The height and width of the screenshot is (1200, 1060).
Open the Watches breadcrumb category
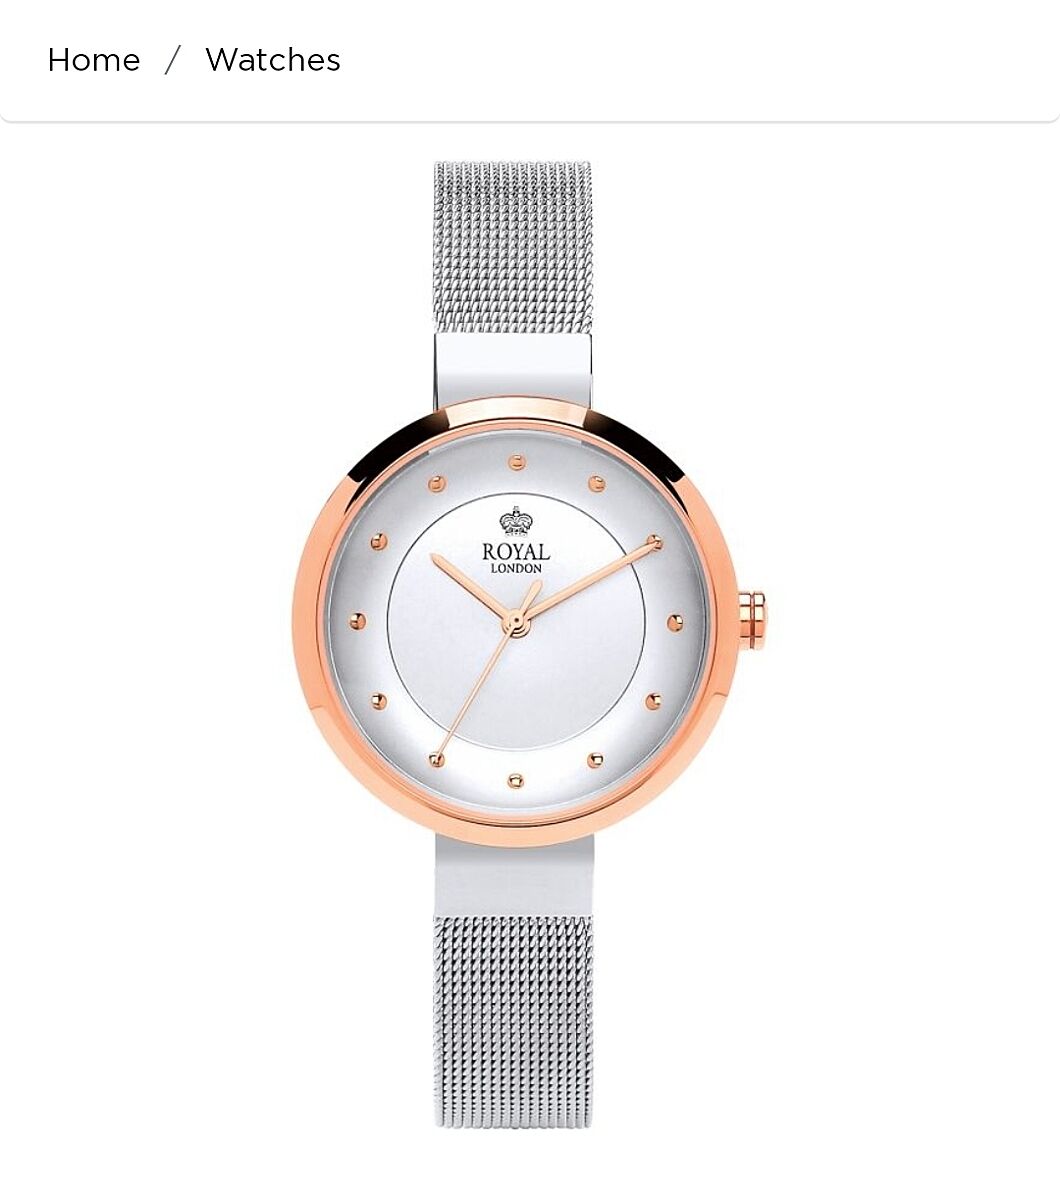[x=273, y=60]
